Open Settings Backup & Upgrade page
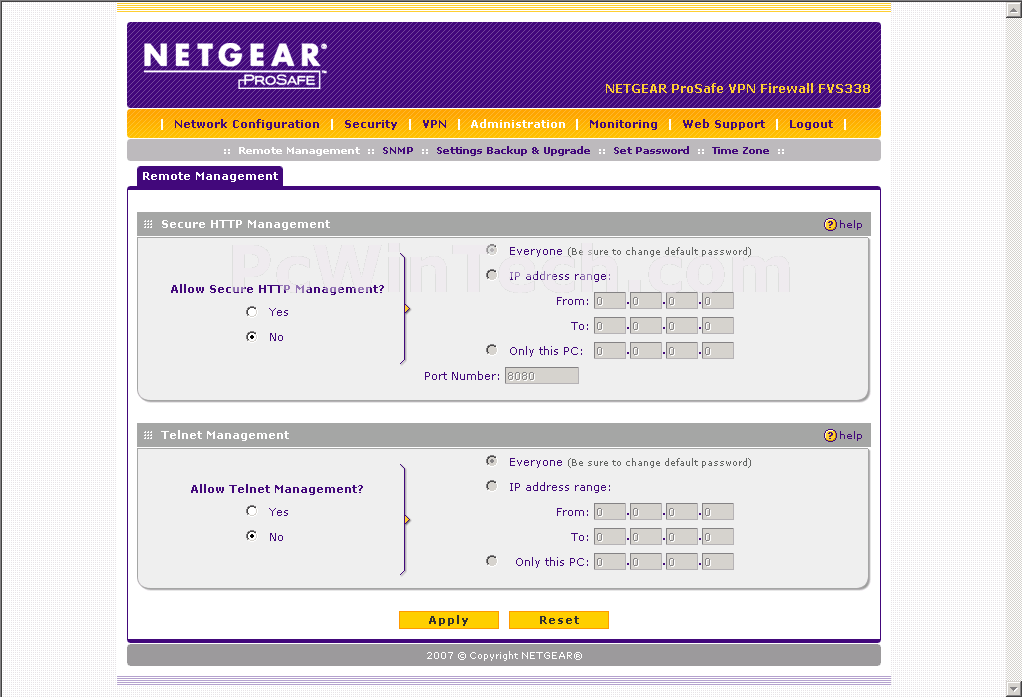This screenshot has width=1022, height=697. [x=513, y=151]
